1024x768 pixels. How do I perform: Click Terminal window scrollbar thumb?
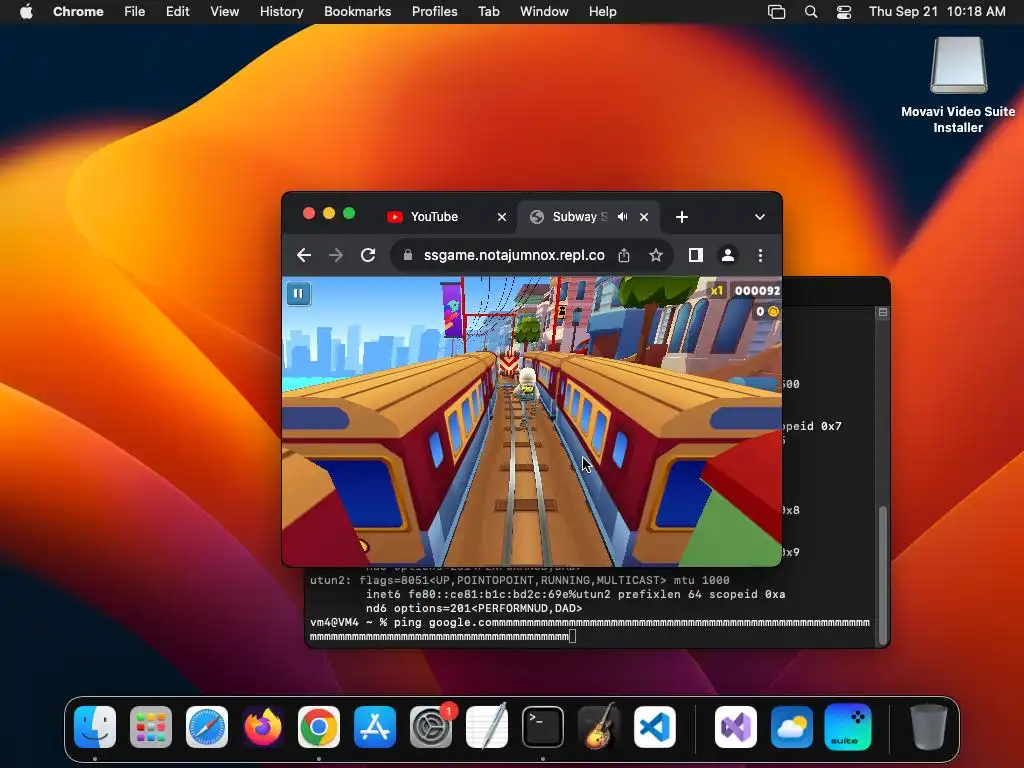tap(882, 575)
